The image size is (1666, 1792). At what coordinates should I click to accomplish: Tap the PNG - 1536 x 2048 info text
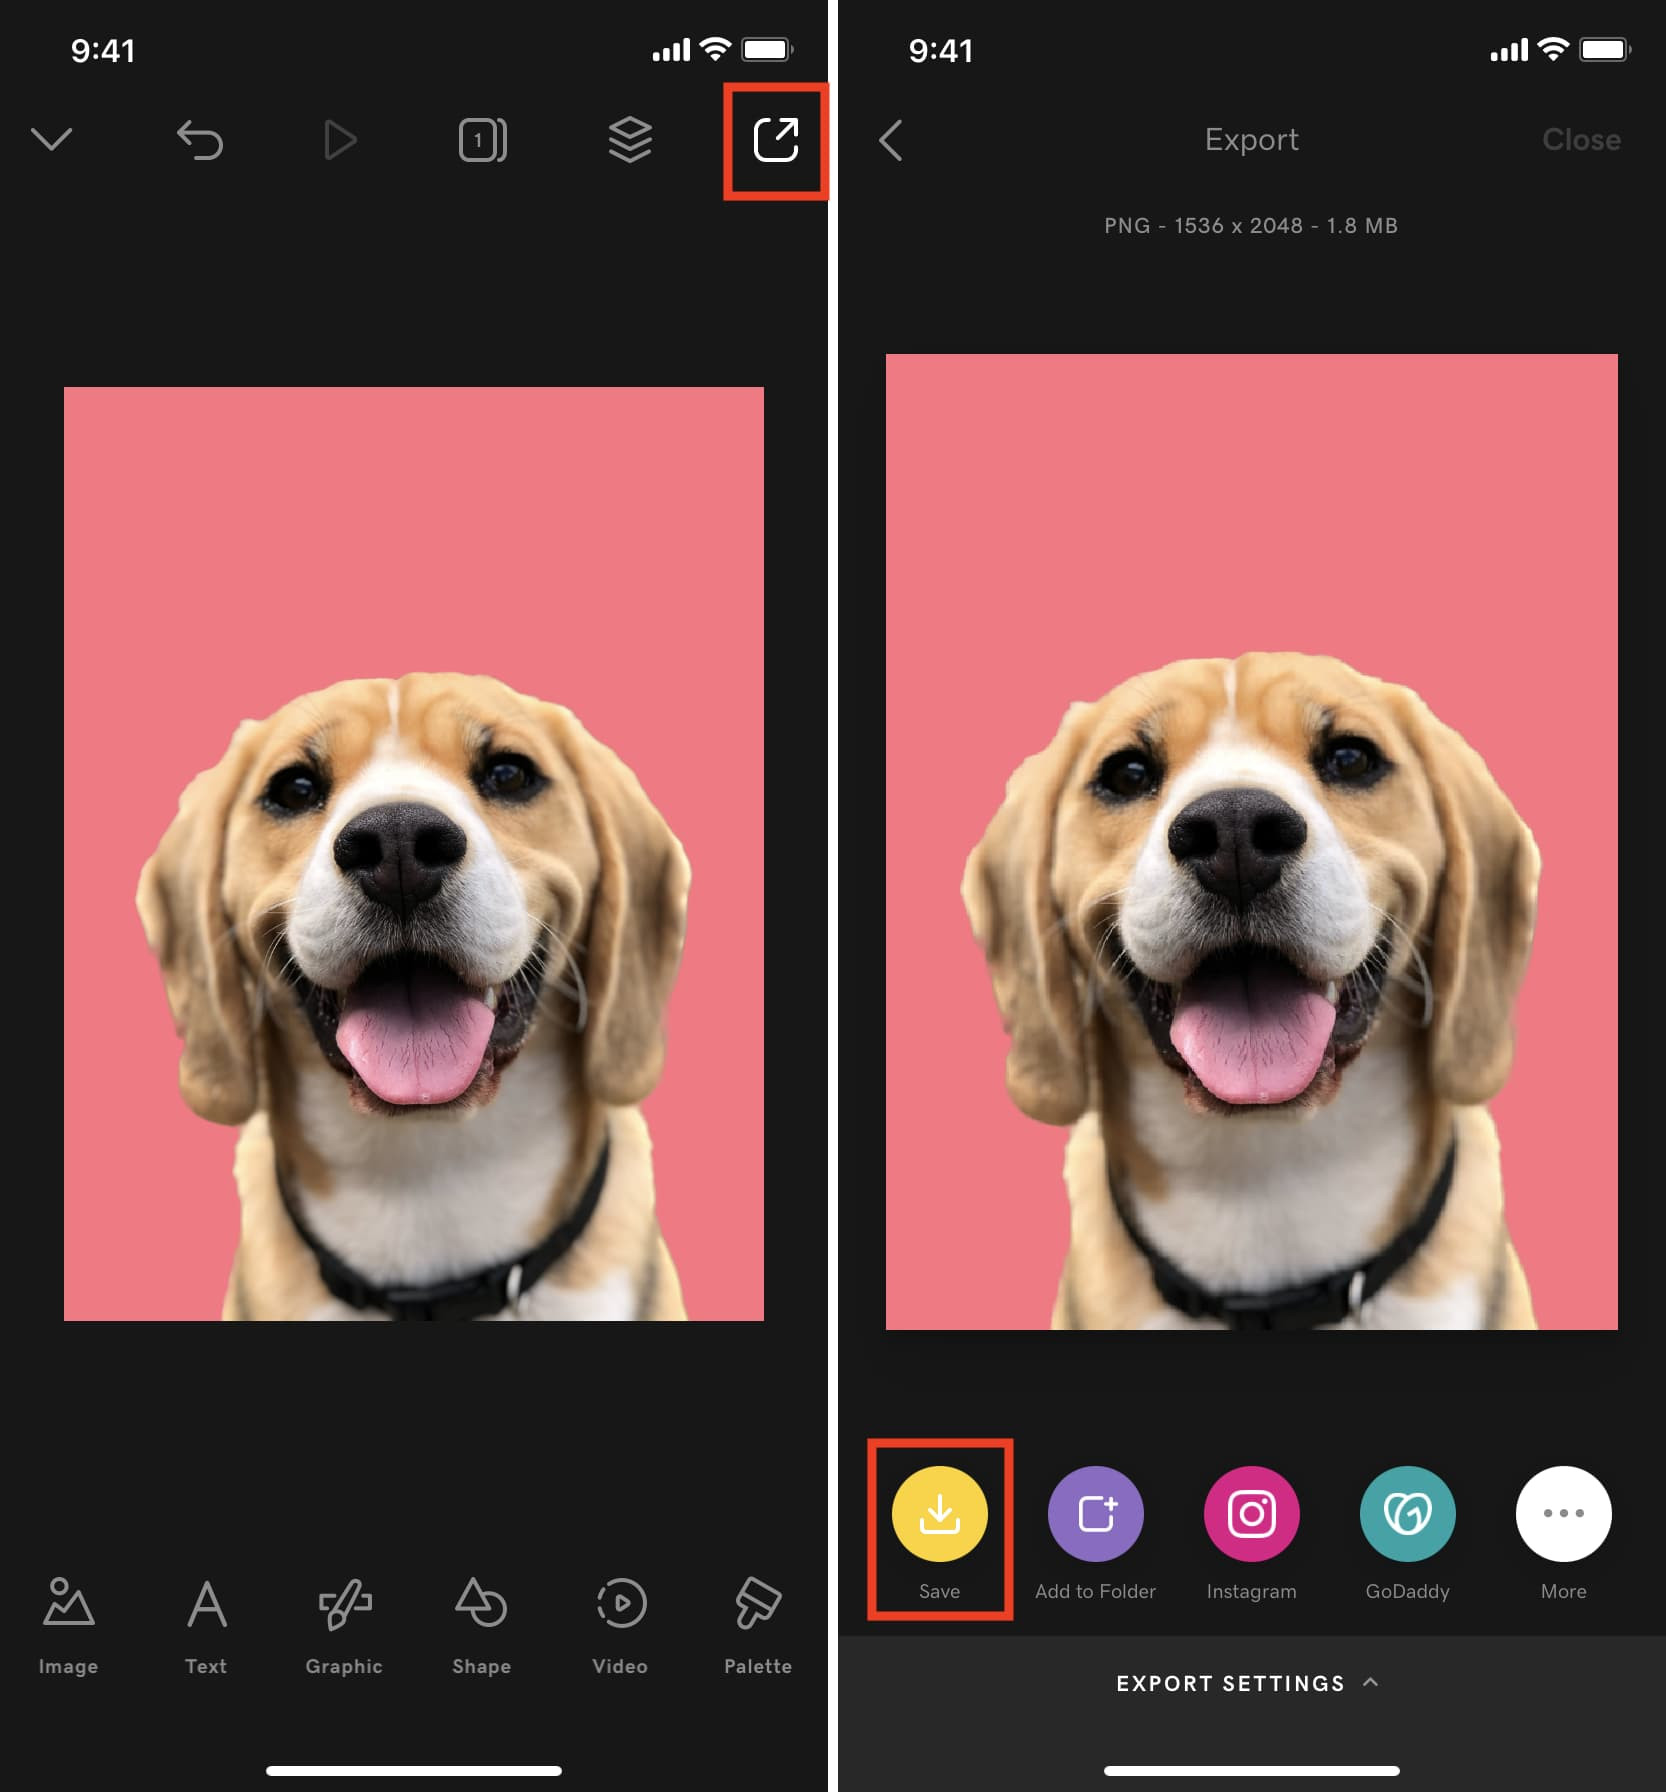click(1250, 226)
